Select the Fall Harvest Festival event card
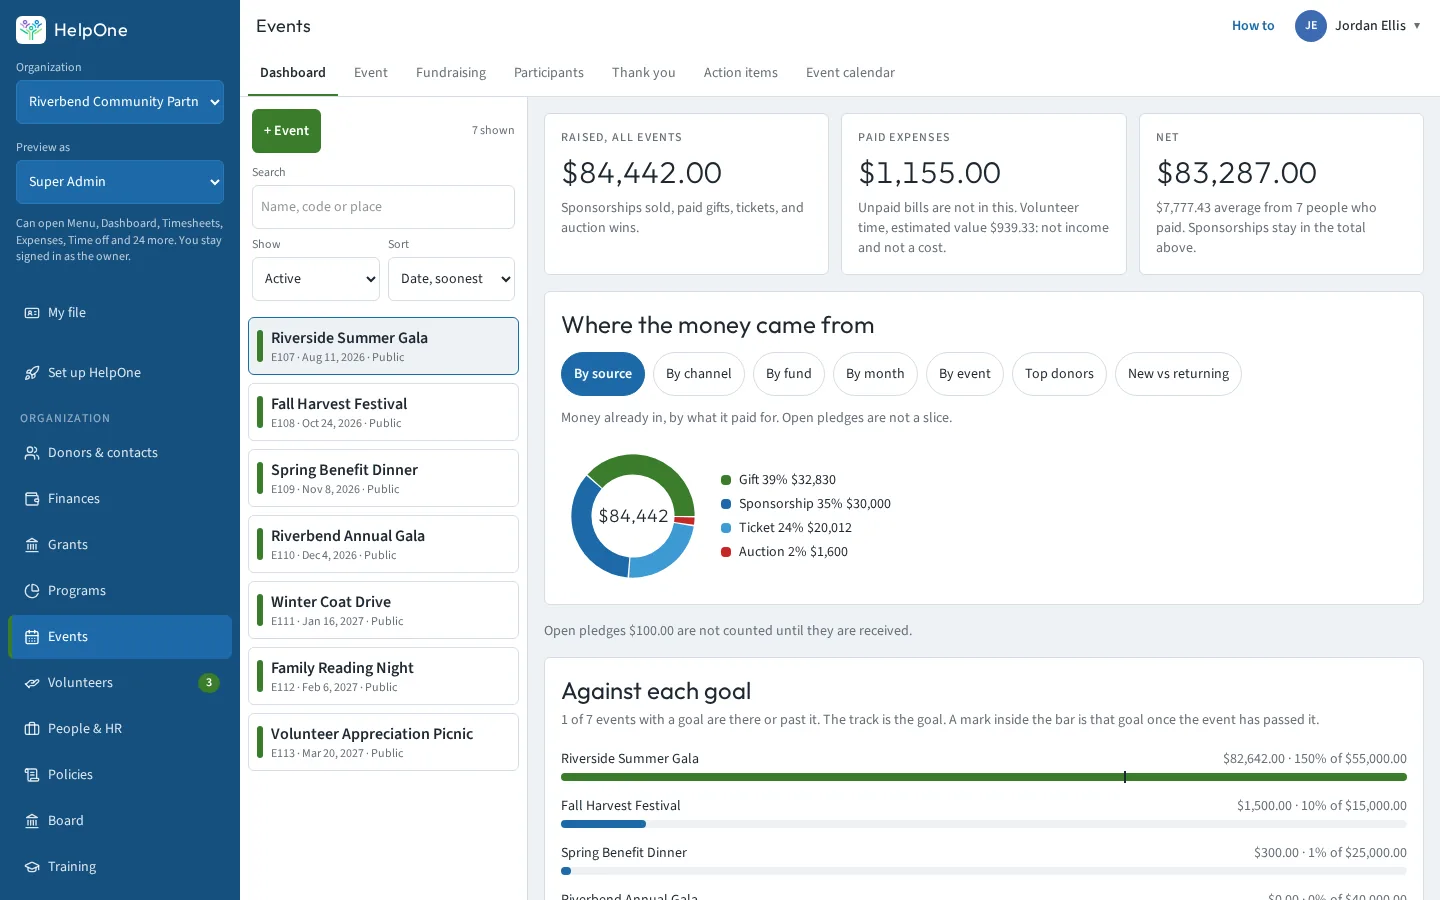1440x900 pixels. (383, 412)
